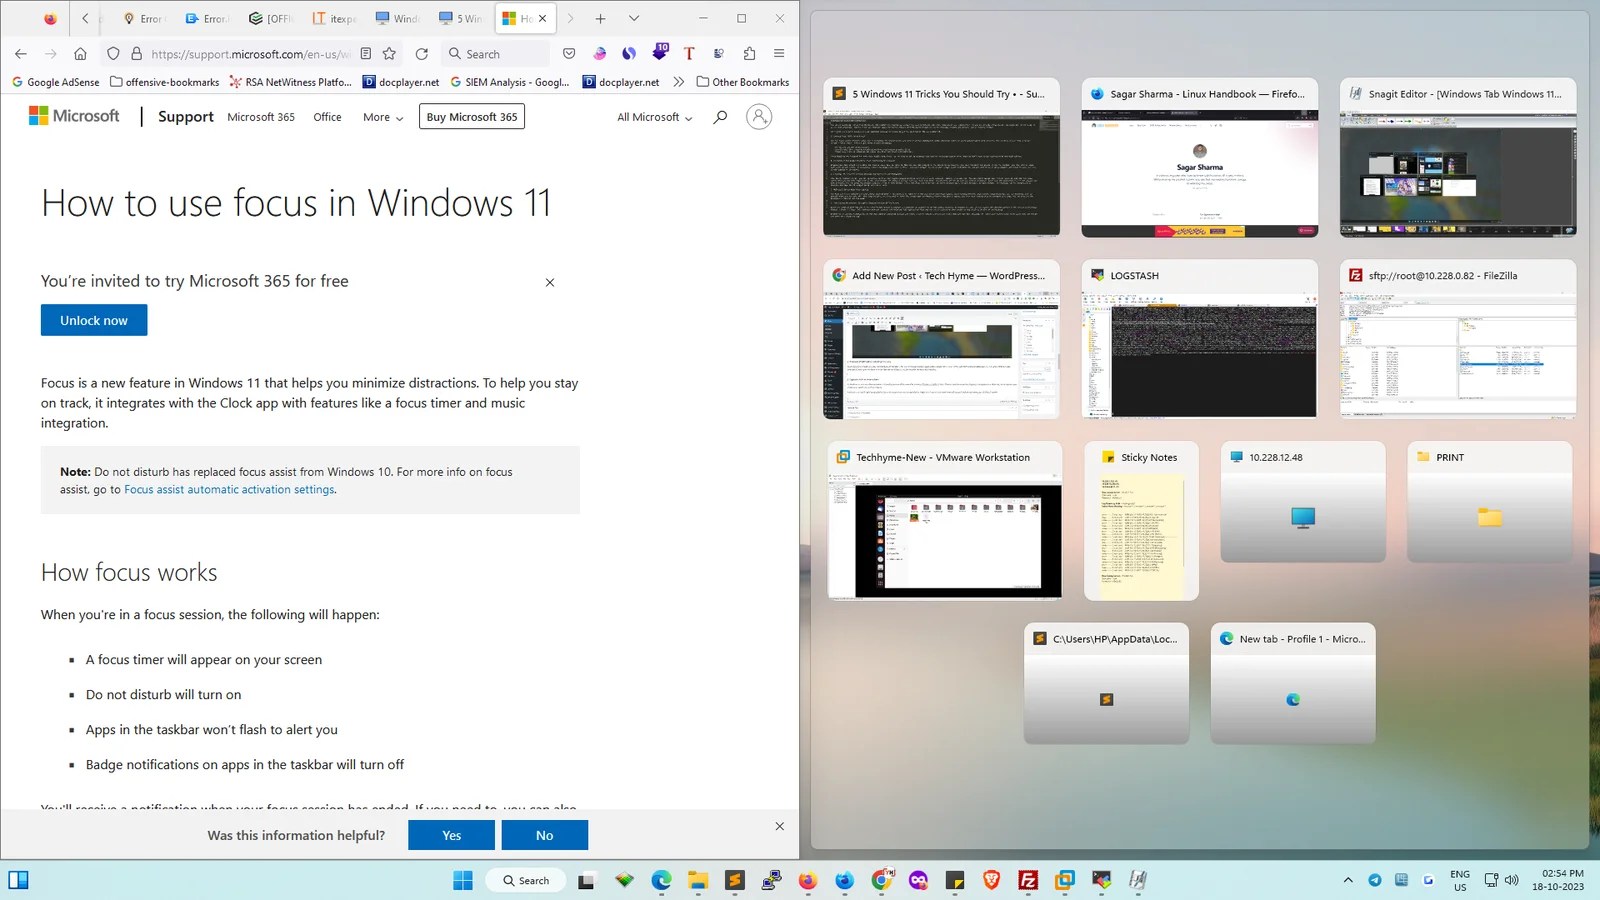
Task: Open Focus assist automatic activation settings link
Action: [x=230, y=490]
